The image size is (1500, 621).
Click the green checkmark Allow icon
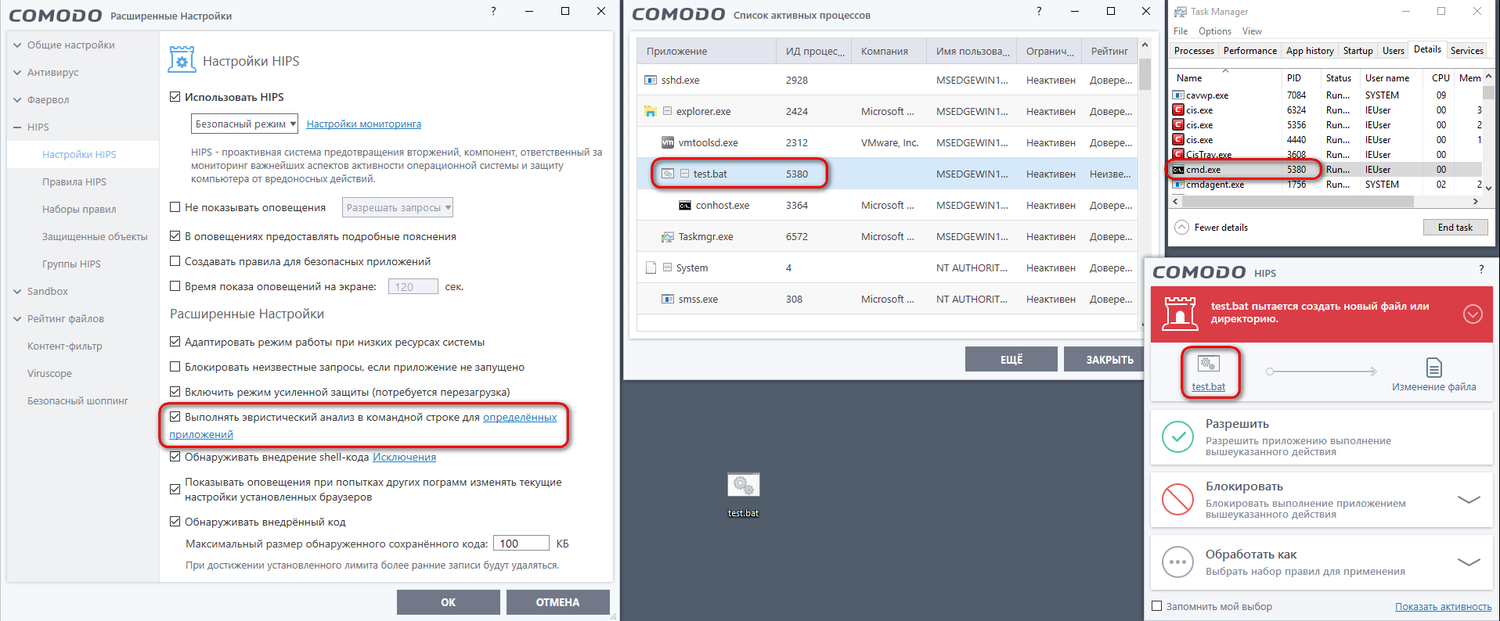point(1180,436)
